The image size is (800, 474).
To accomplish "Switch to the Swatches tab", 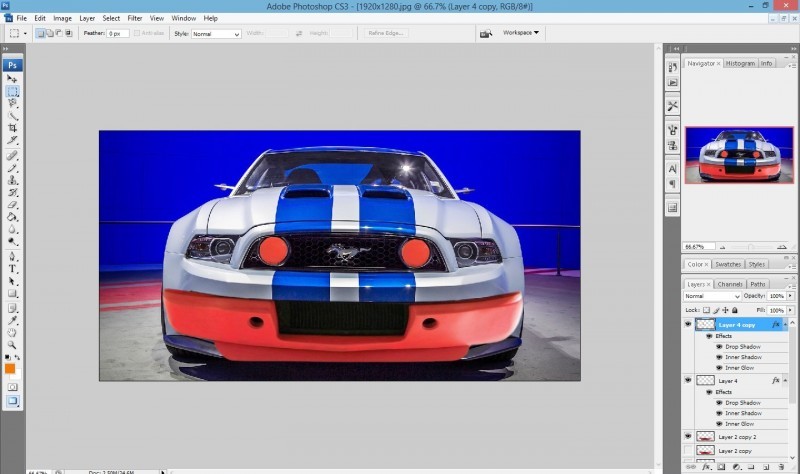I will tap(728, 264).
